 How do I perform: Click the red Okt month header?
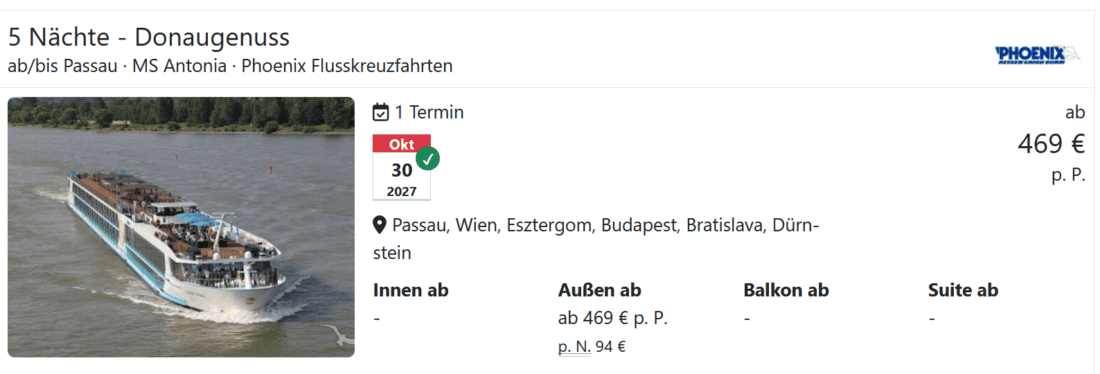402,144
